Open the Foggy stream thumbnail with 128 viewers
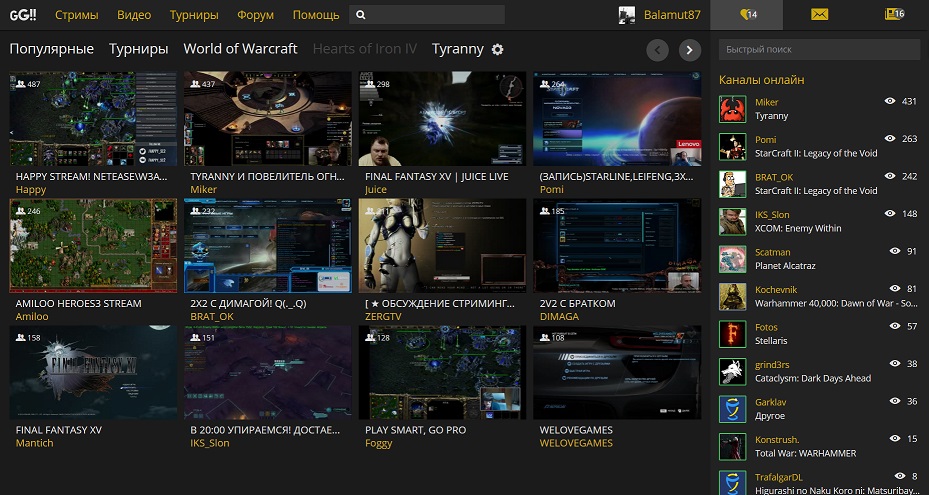 (442, 372)
